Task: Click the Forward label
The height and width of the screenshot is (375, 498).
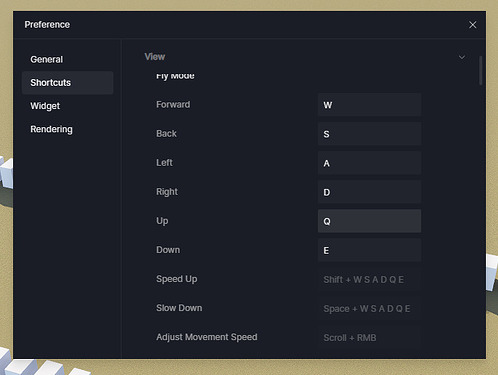Action: tap(173, 105)
